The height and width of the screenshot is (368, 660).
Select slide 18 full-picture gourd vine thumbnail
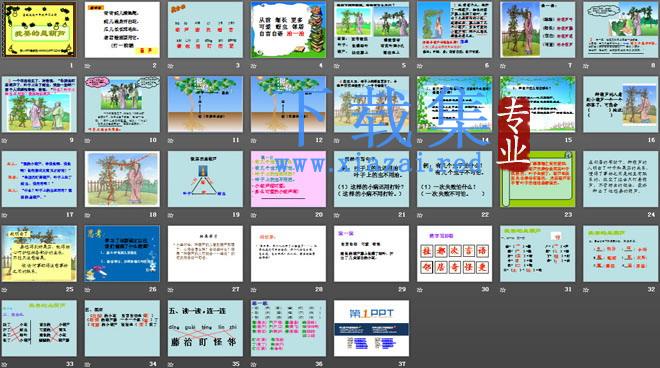tap(122, 179)
